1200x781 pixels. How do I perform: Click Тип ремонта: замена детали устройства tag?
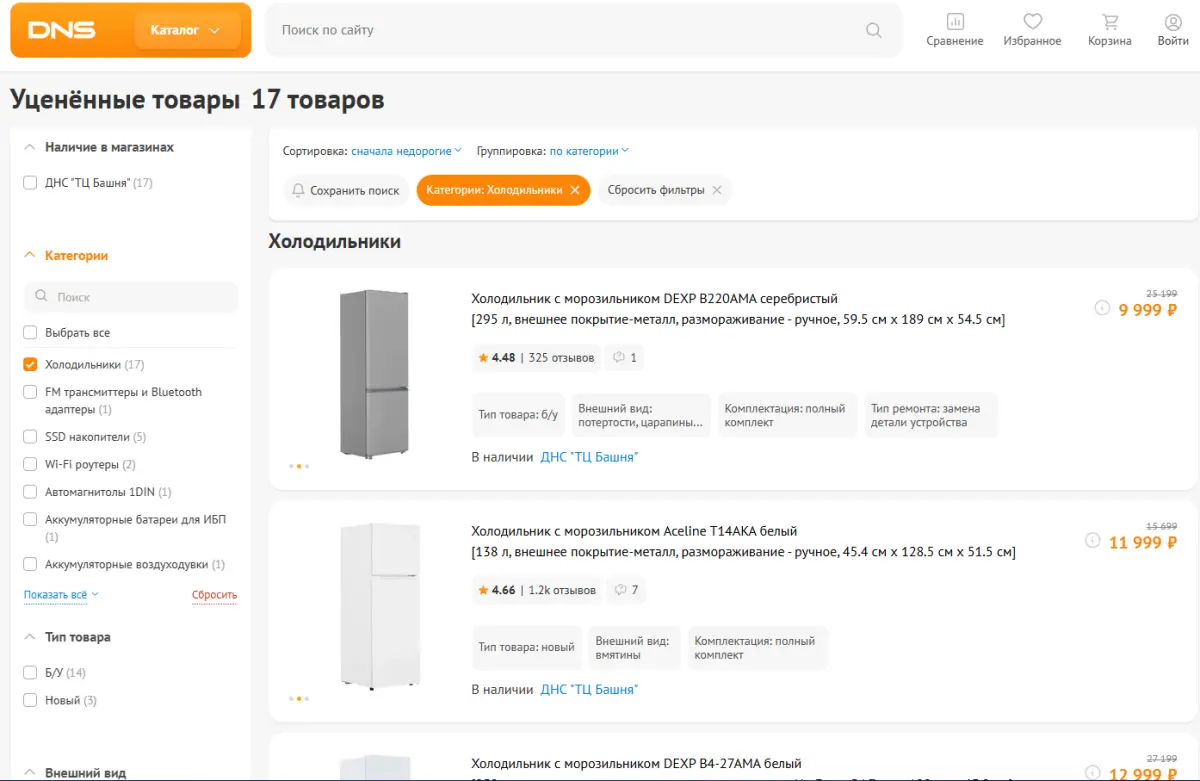point(931,415)
